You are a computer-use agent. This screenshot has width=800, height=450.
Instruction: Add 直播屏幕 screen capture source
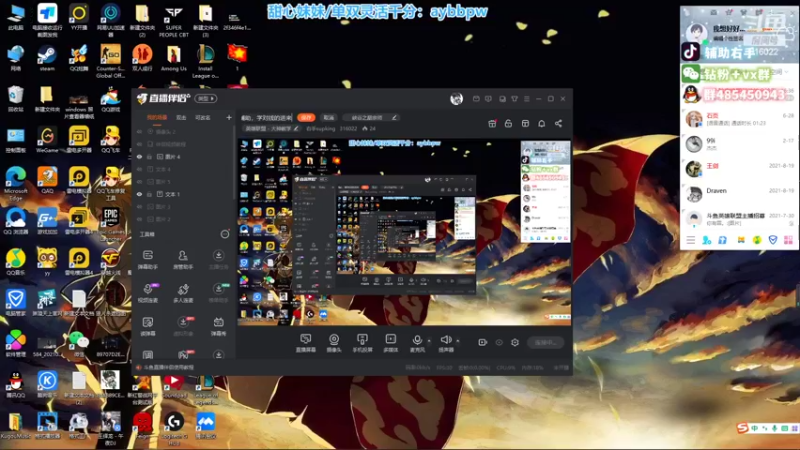(306, 343)
